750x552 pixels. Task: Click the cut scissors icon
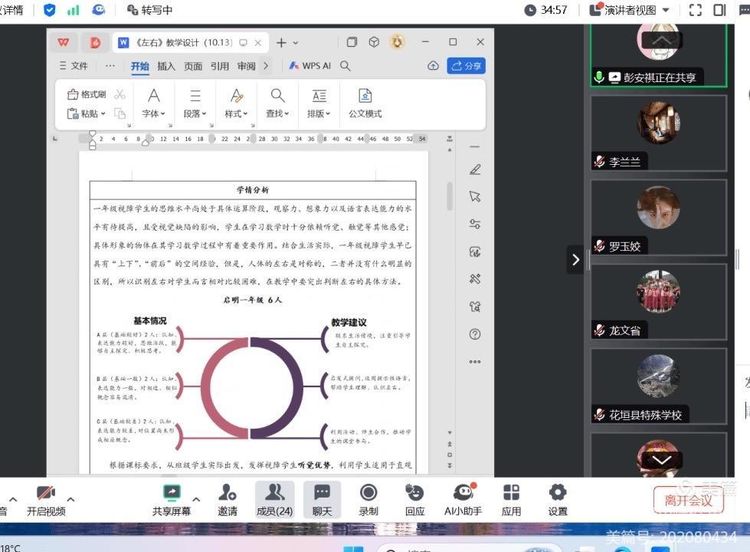click(120, 94)
